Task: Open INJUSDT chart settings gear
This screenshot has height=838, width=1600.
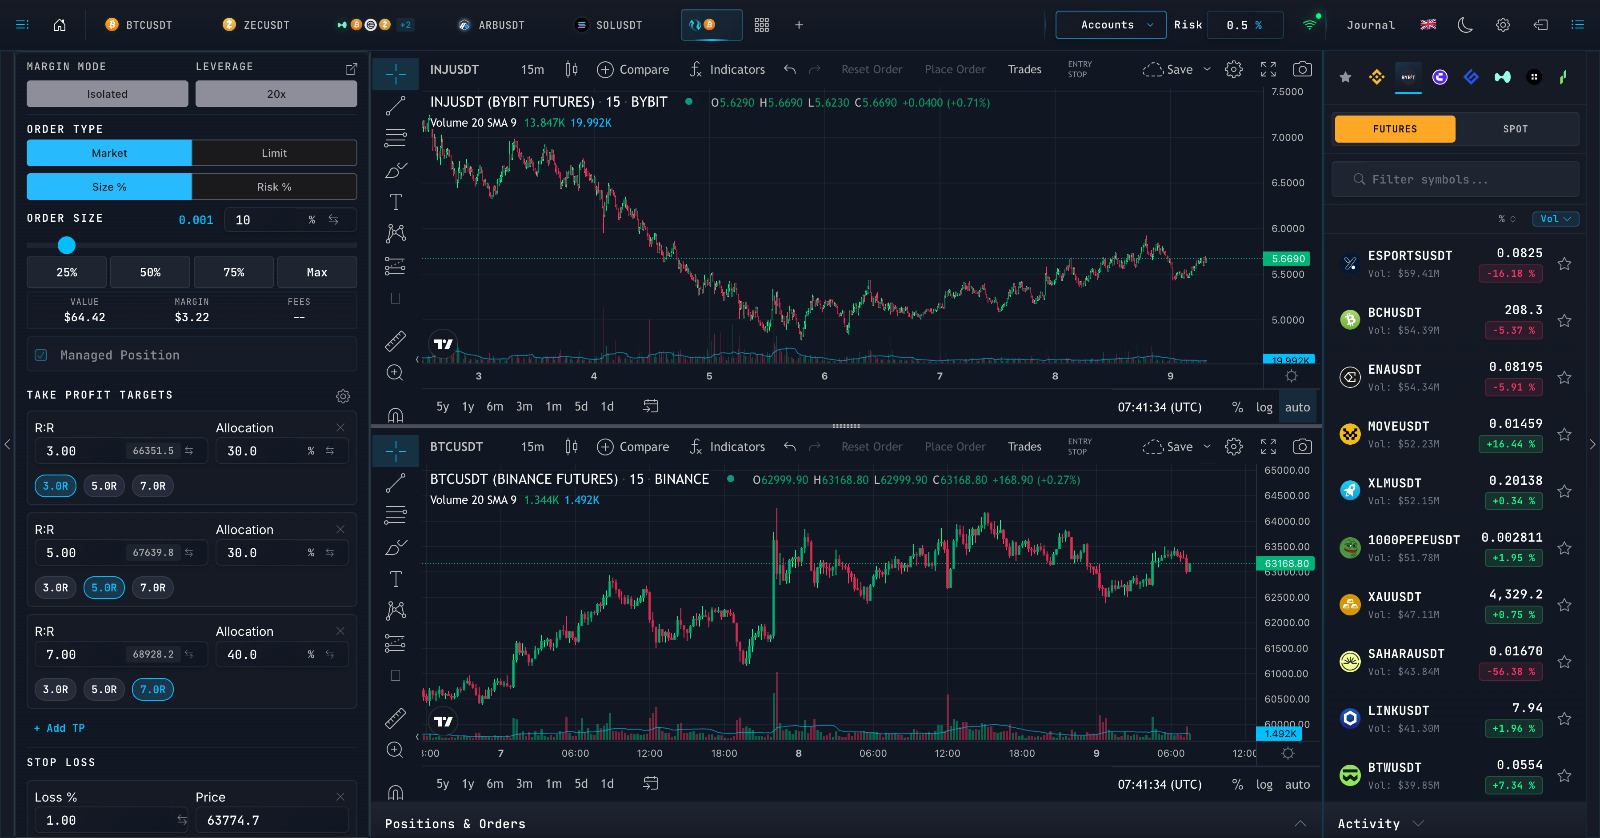Action: (1234, 69)
